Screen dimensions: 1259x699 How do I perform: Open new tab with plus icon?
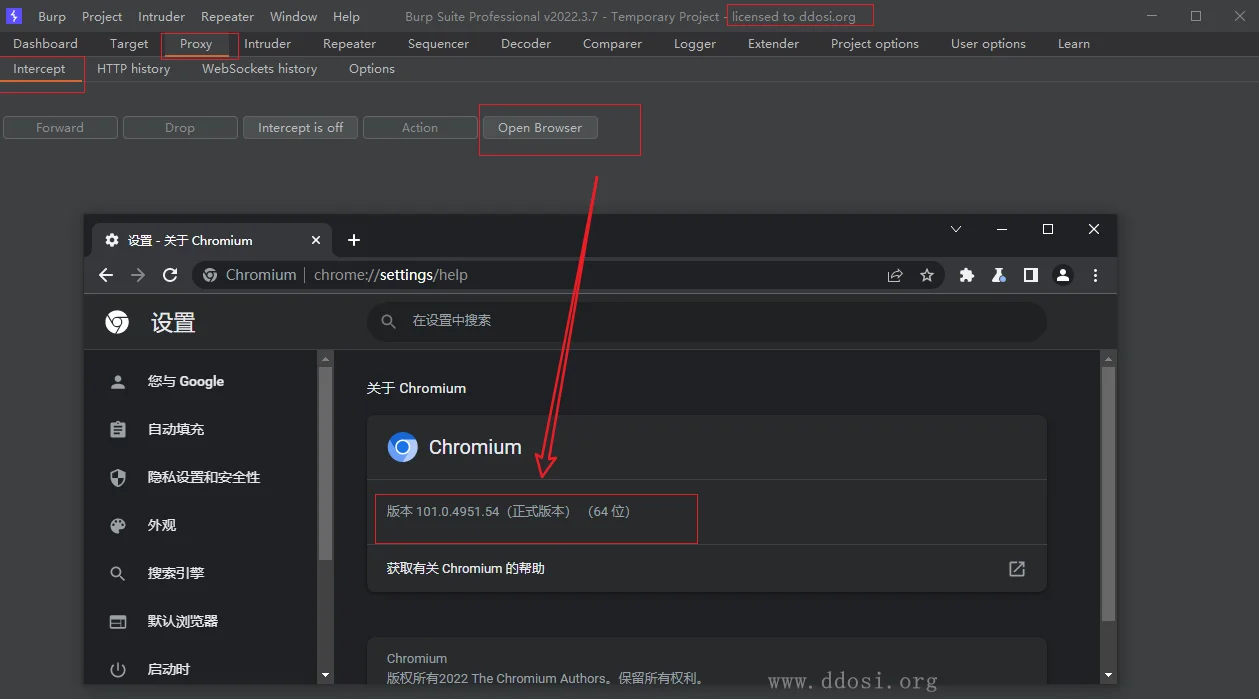pos(353,240)
